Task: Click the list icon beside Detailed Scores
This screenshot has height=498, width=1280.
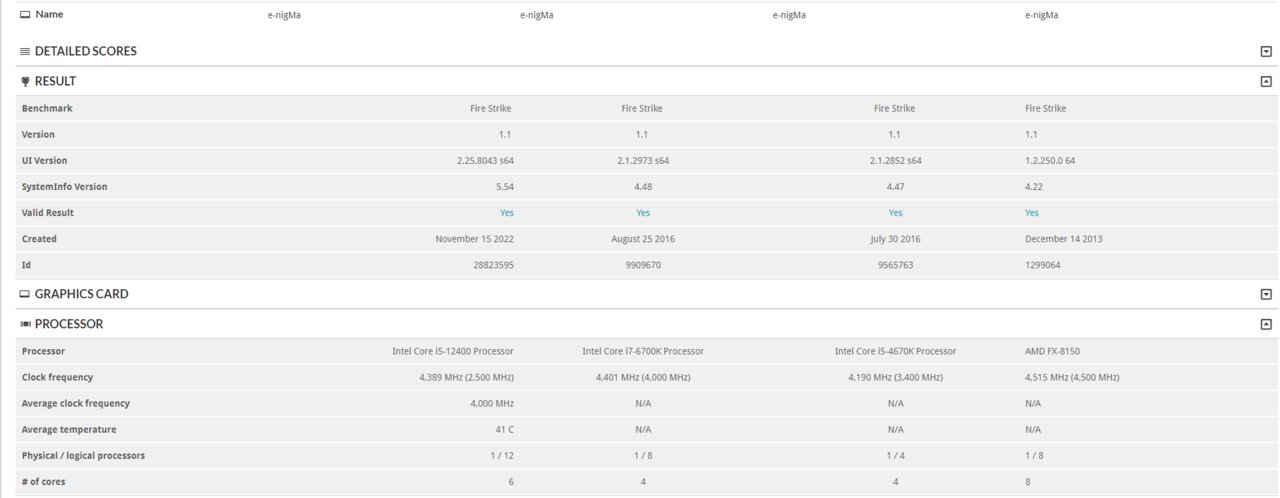Action: 25,51
